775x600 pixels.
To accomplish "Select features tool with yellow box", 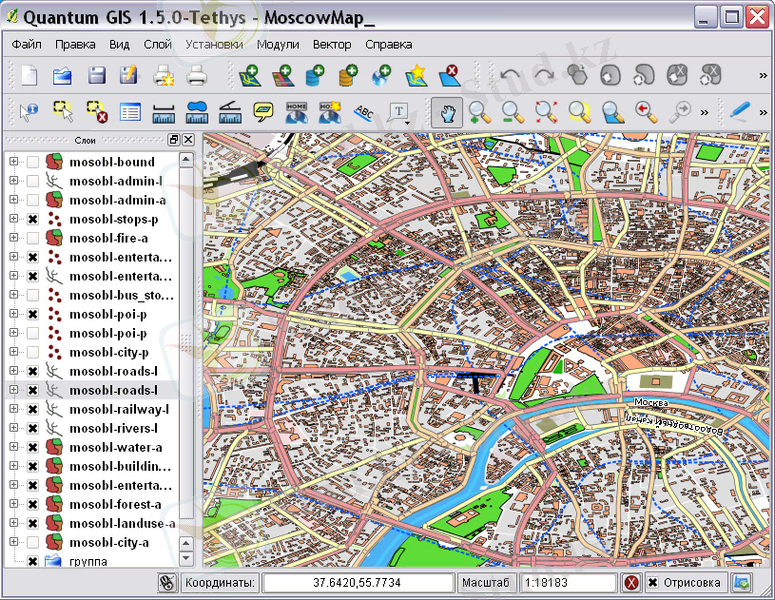I will pos(63,112).
